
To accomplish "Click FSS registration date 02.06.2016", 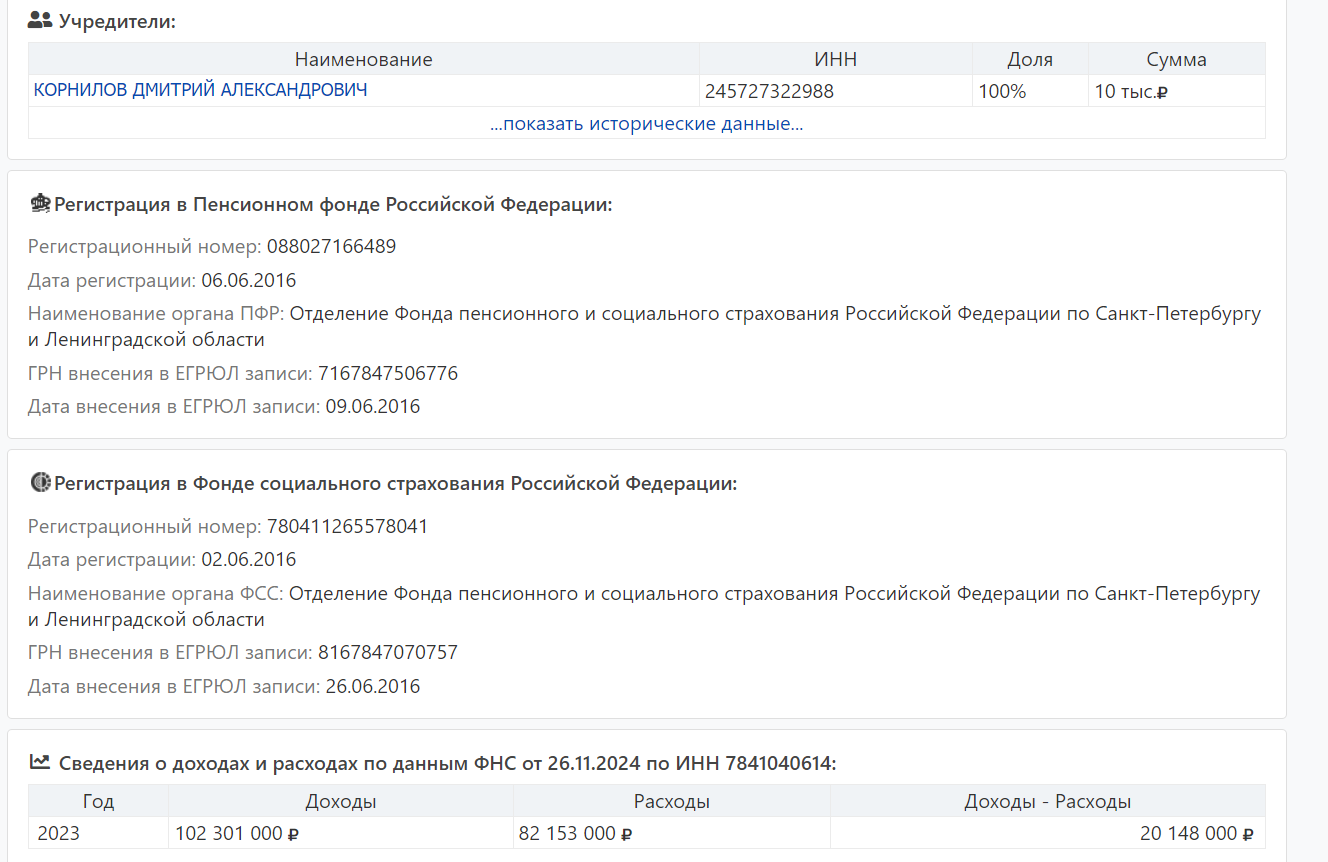I will pos(248,559).
